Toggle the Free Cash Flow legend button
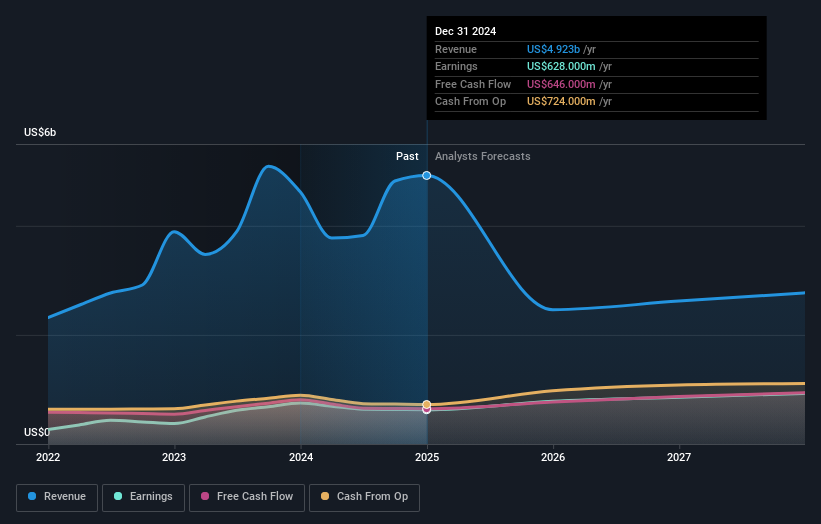The width and height of the screenshot is (821, 524). coord(247,497)
